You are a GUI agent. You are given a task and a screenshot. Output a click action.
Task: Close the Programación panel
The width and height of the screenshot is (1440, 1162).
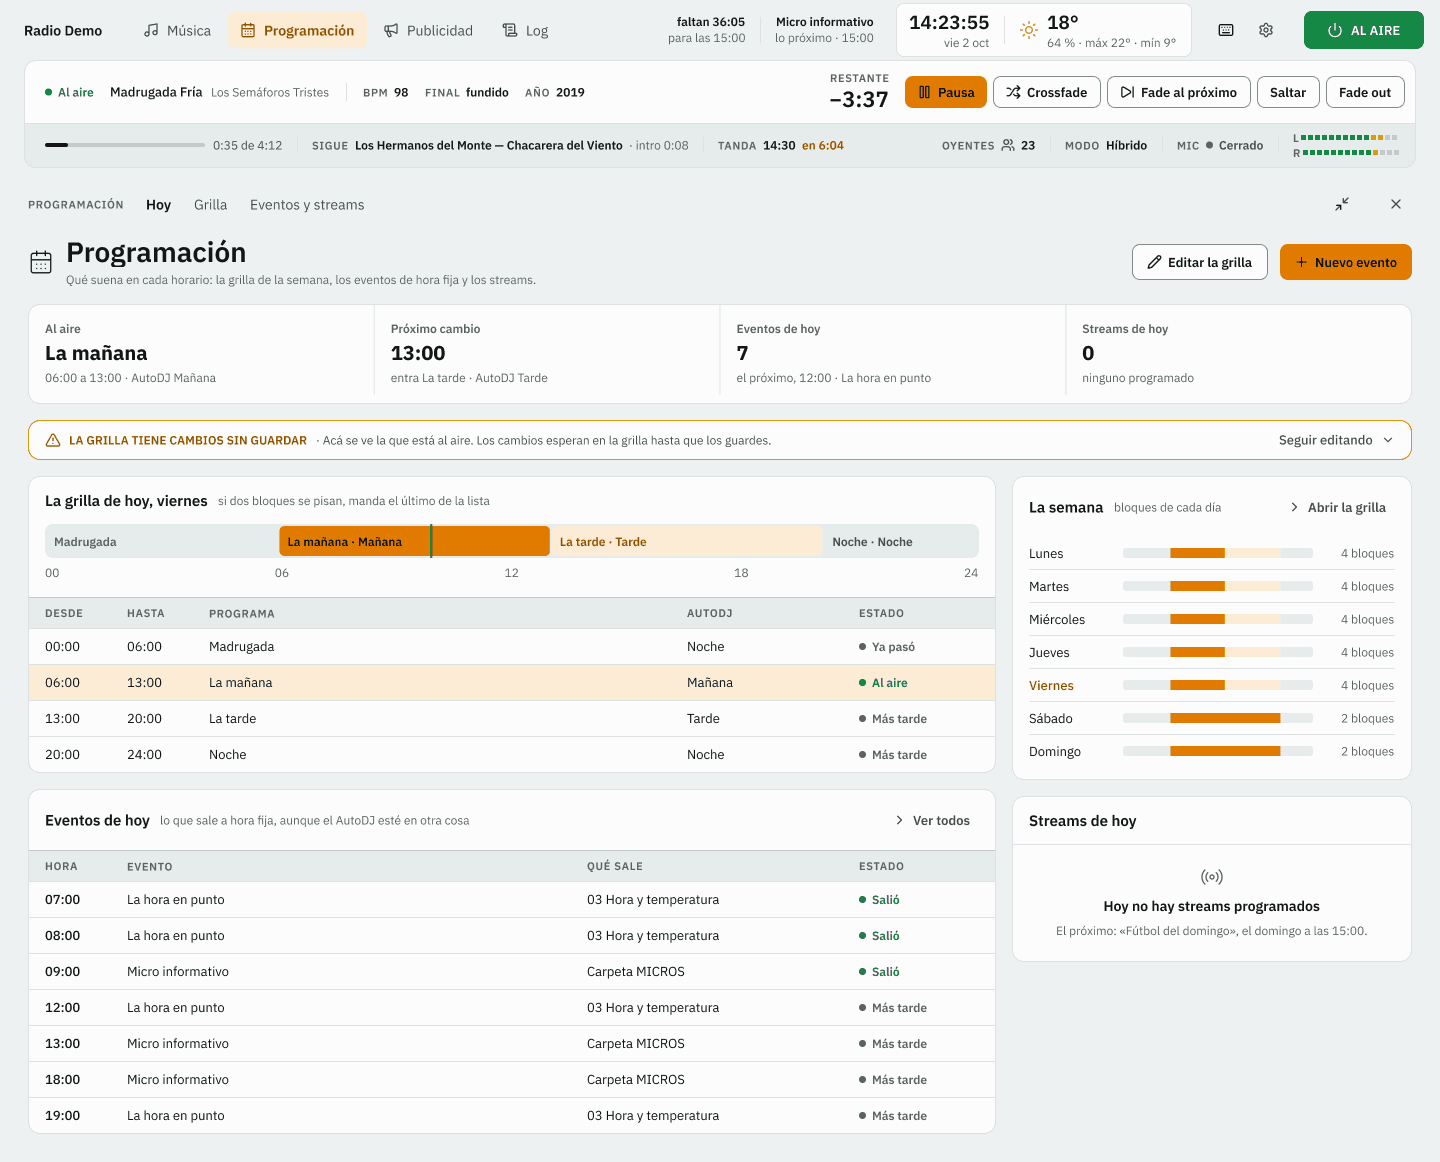(1396, 204)
